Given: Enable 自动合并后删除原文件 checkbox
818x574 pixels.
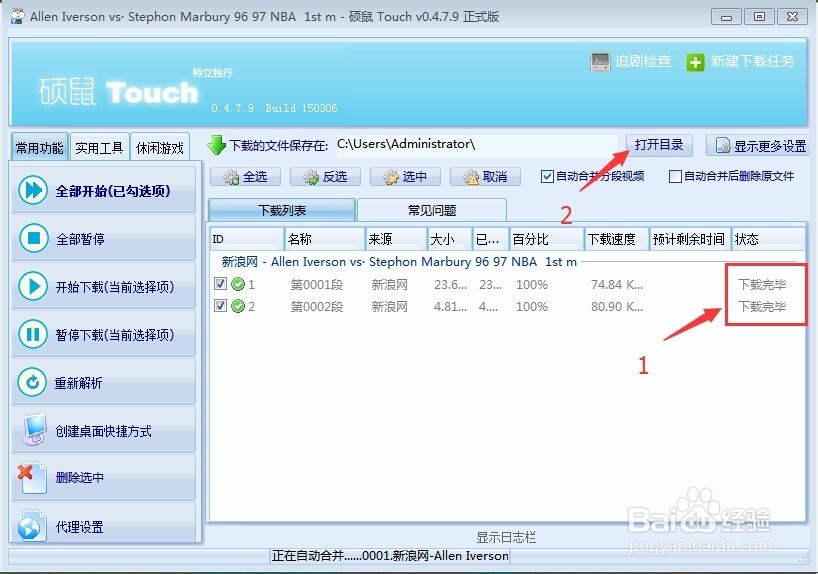Looking at the screenshot, I should pos(675,176).
